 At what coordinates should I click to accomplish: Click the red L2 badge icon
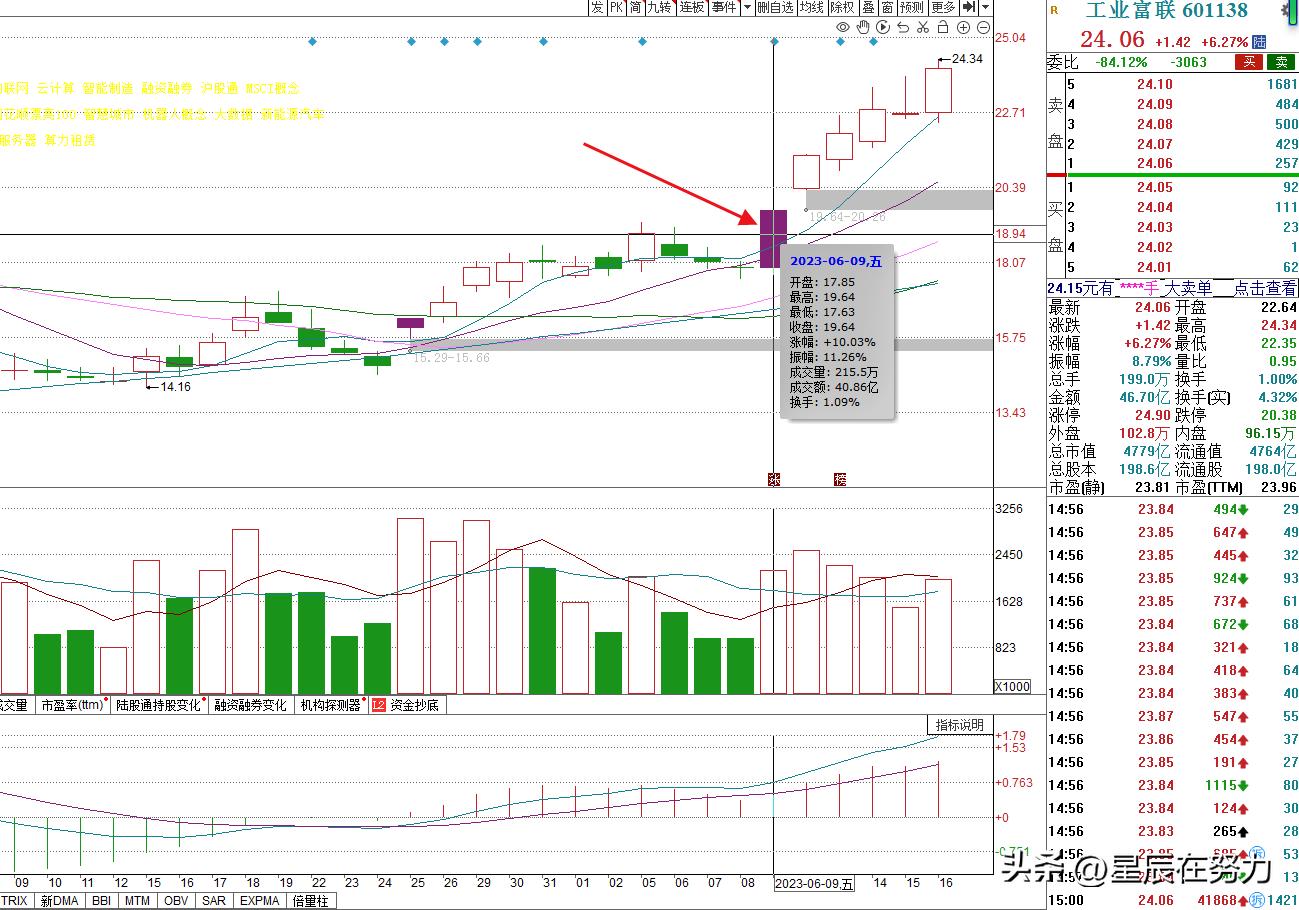tap(379, 705)
